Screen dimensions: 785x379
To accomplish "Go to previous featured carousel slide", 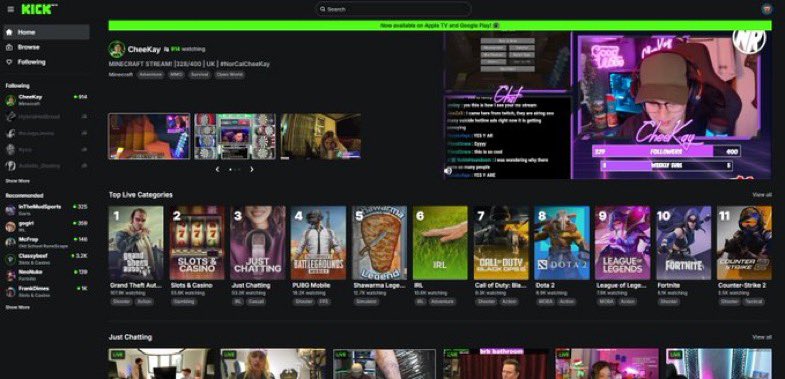I will 217,169.
